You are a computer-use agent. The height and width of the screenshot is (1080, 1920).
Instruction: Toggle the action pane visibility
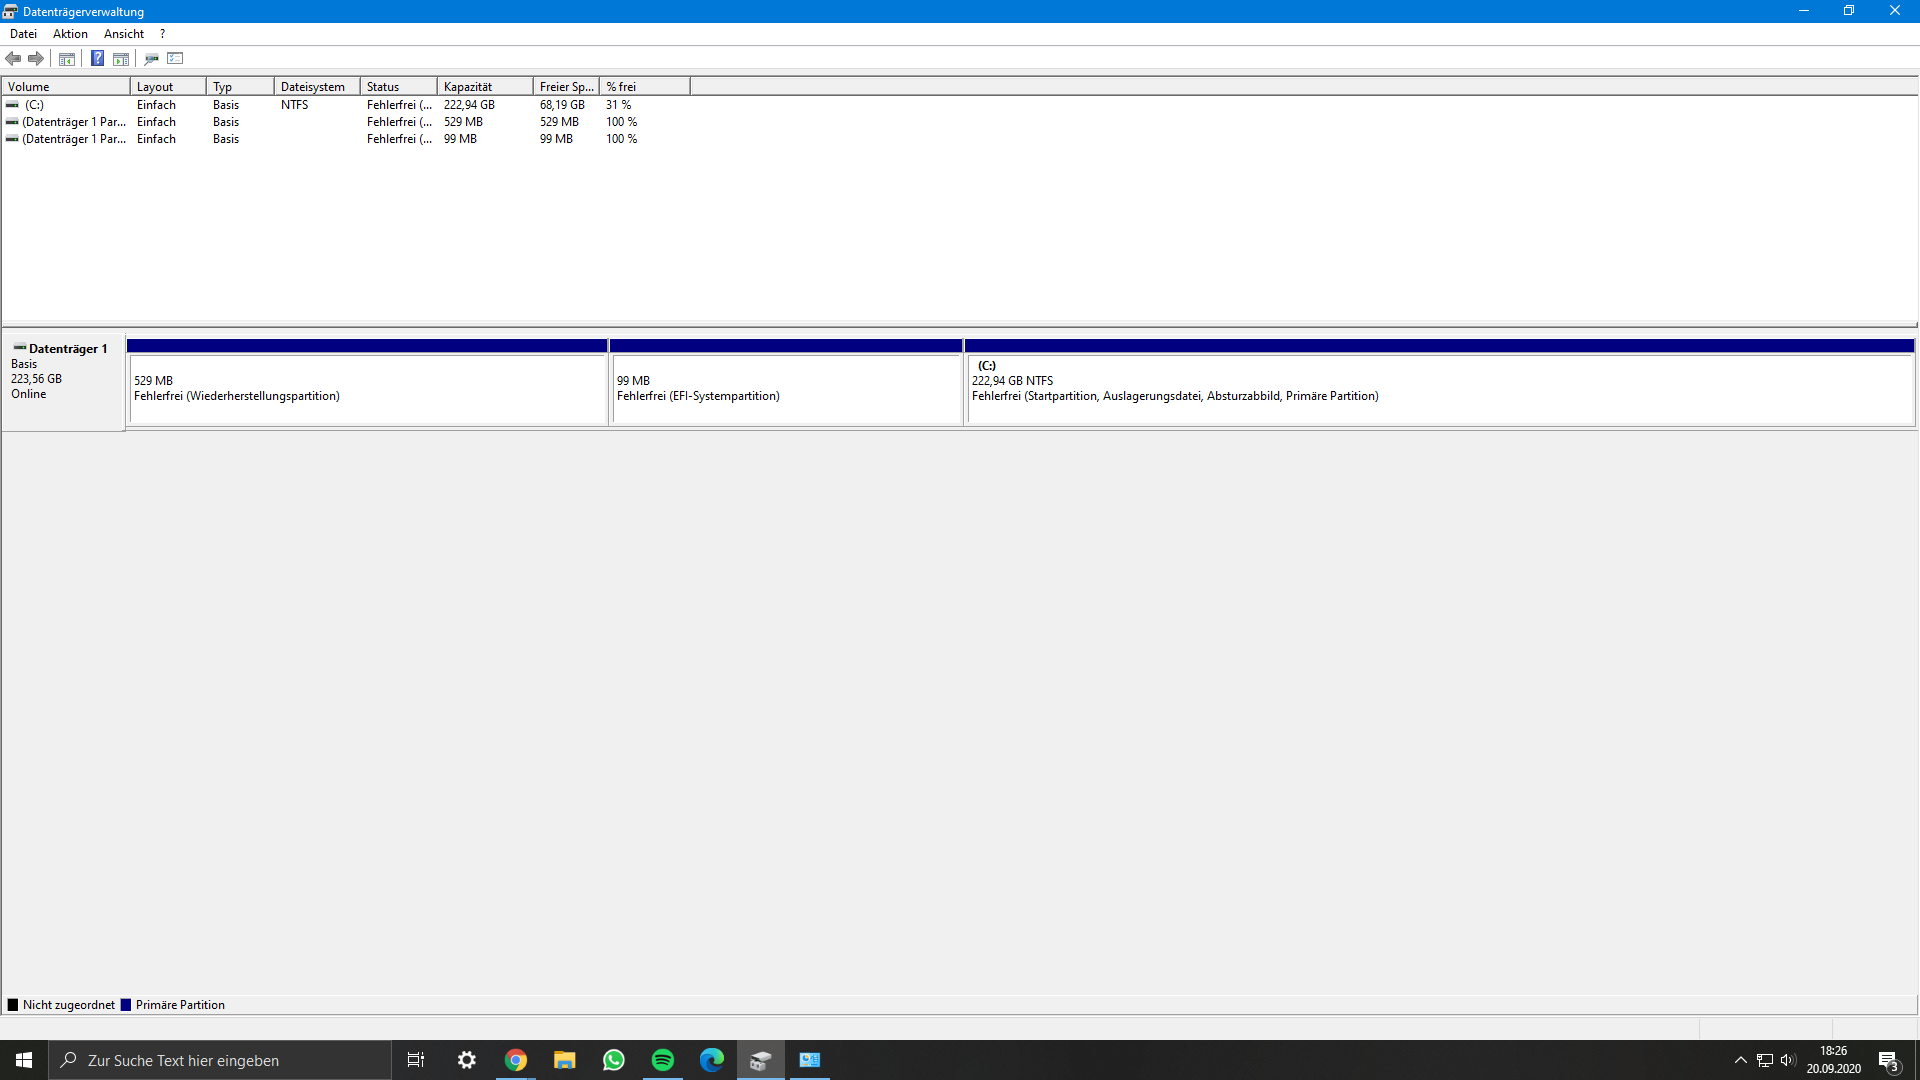(x=120, y=58)
